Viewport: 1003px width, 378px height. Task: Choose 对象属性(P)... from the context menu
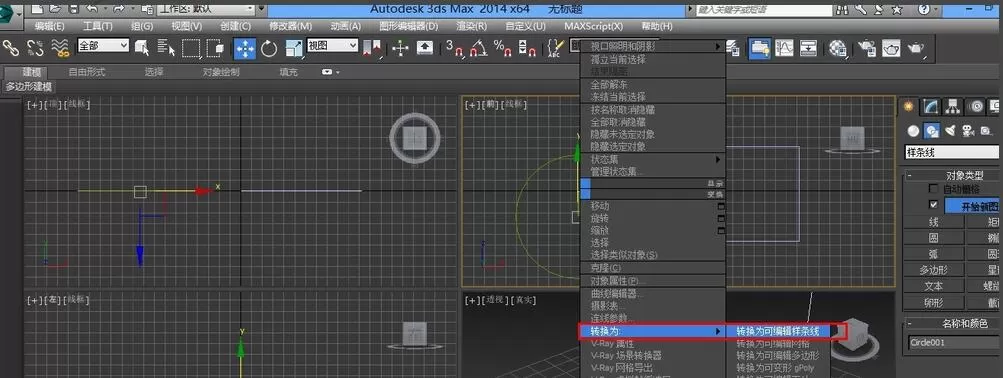[652, 281]
